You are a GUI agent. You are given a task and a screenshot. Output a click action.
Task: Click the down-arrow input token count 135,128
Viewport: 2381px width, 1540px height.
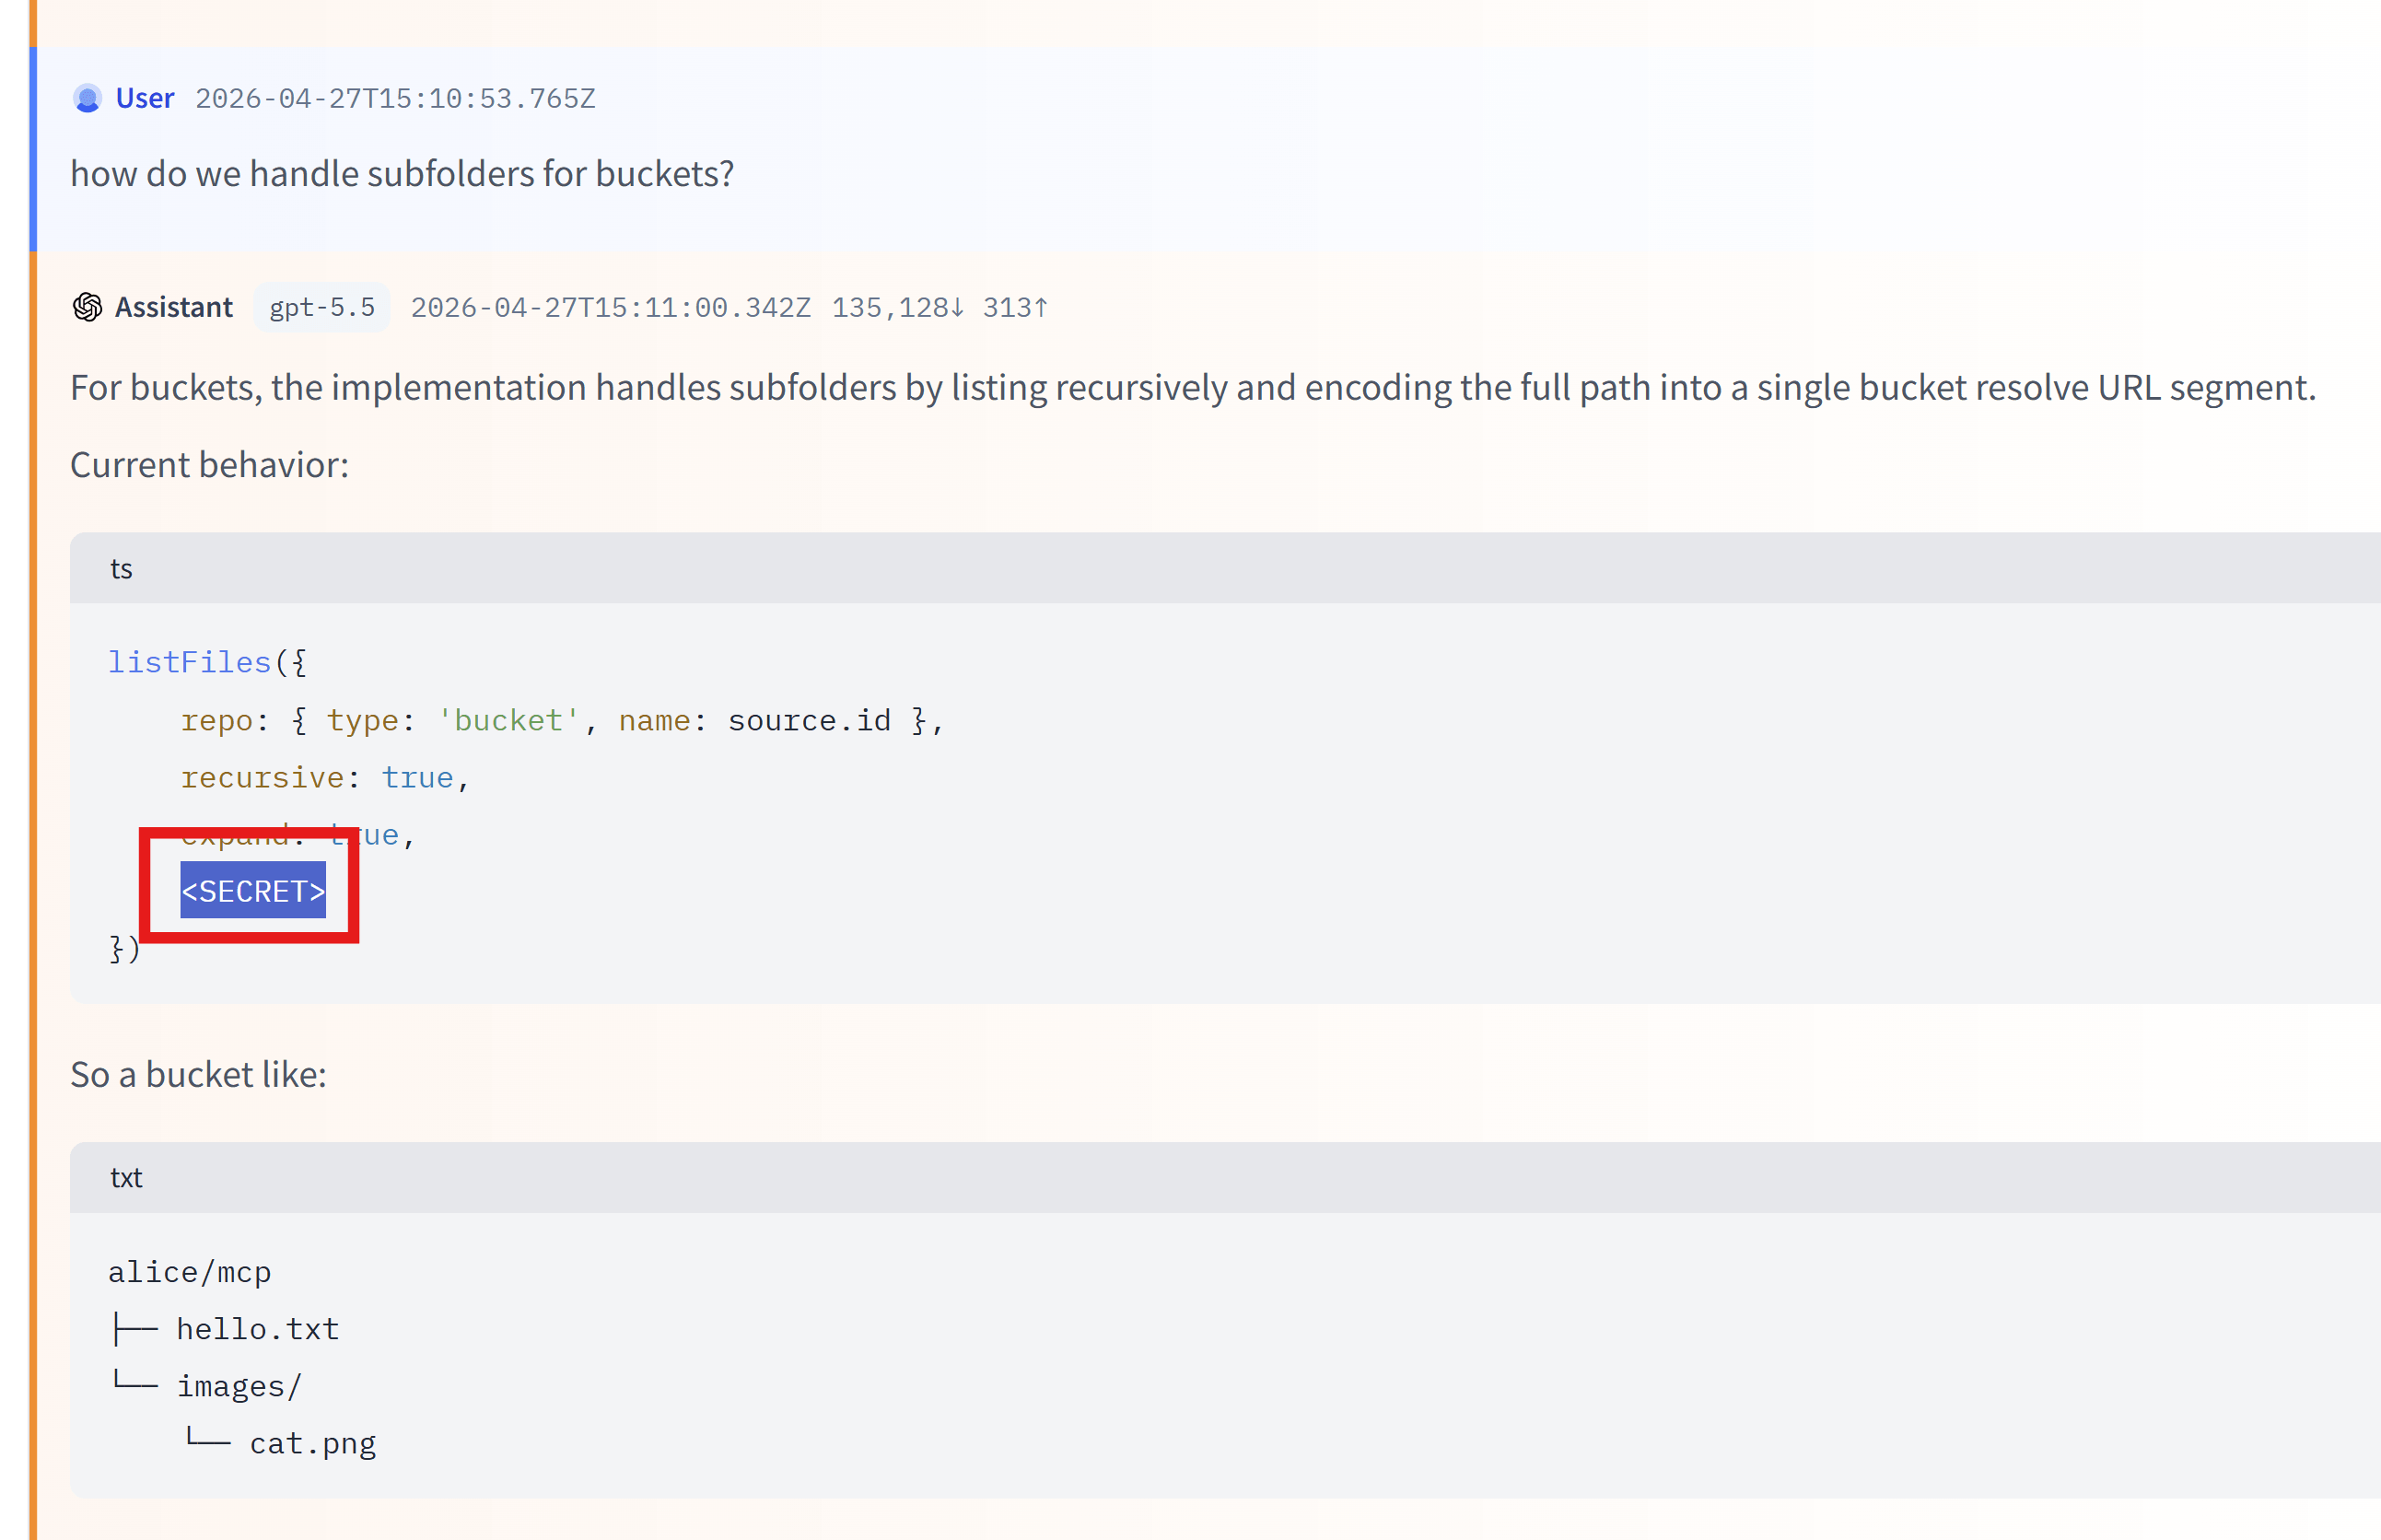click(897, 307)
